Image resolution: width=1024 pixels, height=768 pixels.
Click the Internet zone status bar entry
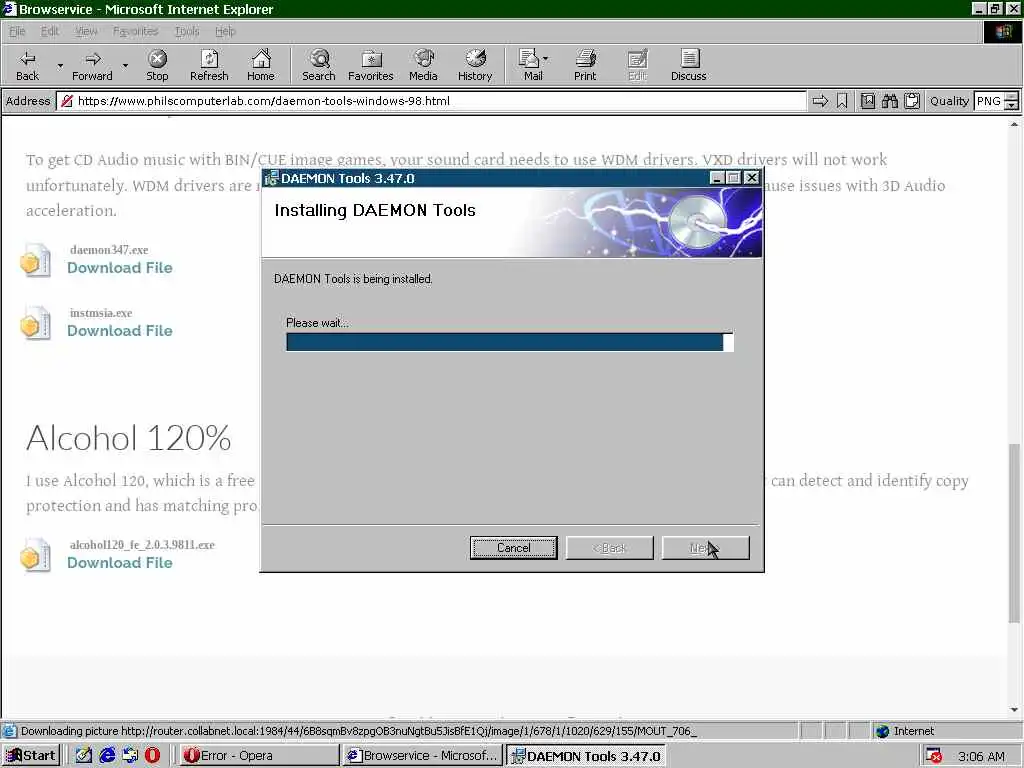point(905,731)
